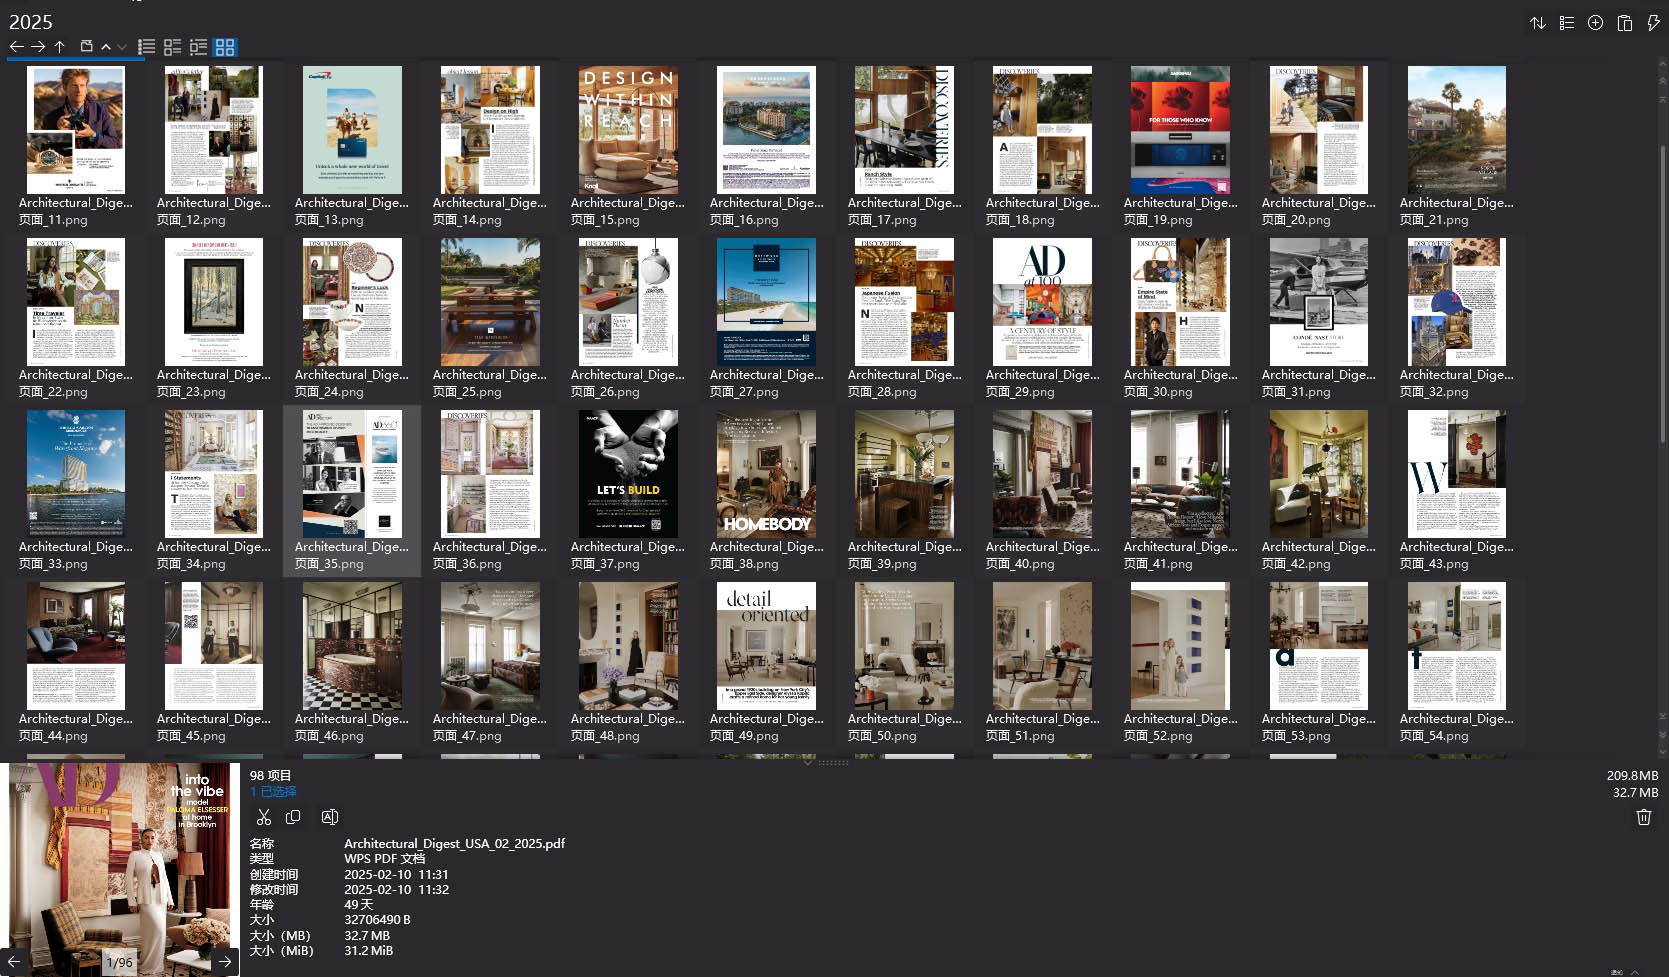
Task: Delete selection with the trash icon
Action: pyautogui.click(x=1643, y=817)
